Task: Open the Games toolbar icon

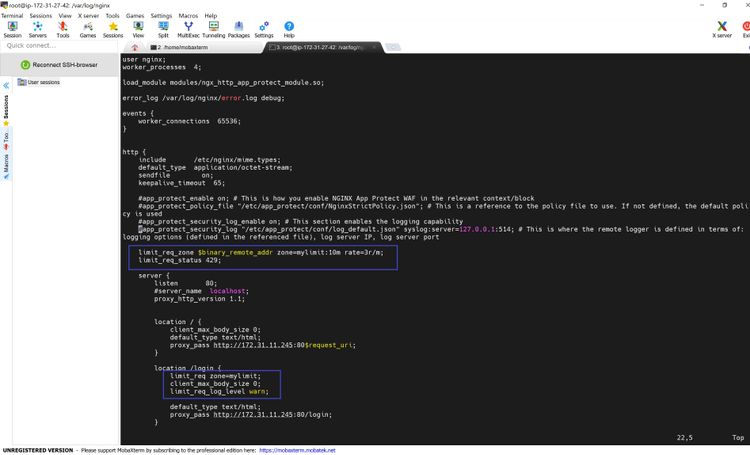Action: (88, 28)
